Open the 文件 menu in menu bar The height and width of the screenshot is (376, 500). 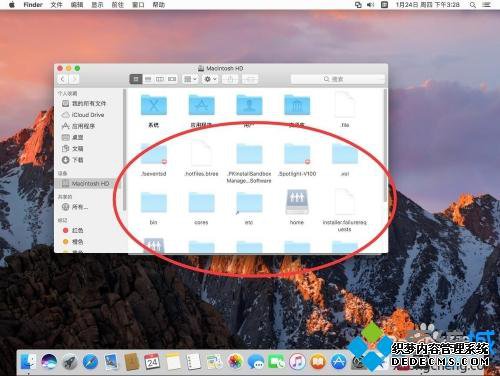[x=56, y=5]
